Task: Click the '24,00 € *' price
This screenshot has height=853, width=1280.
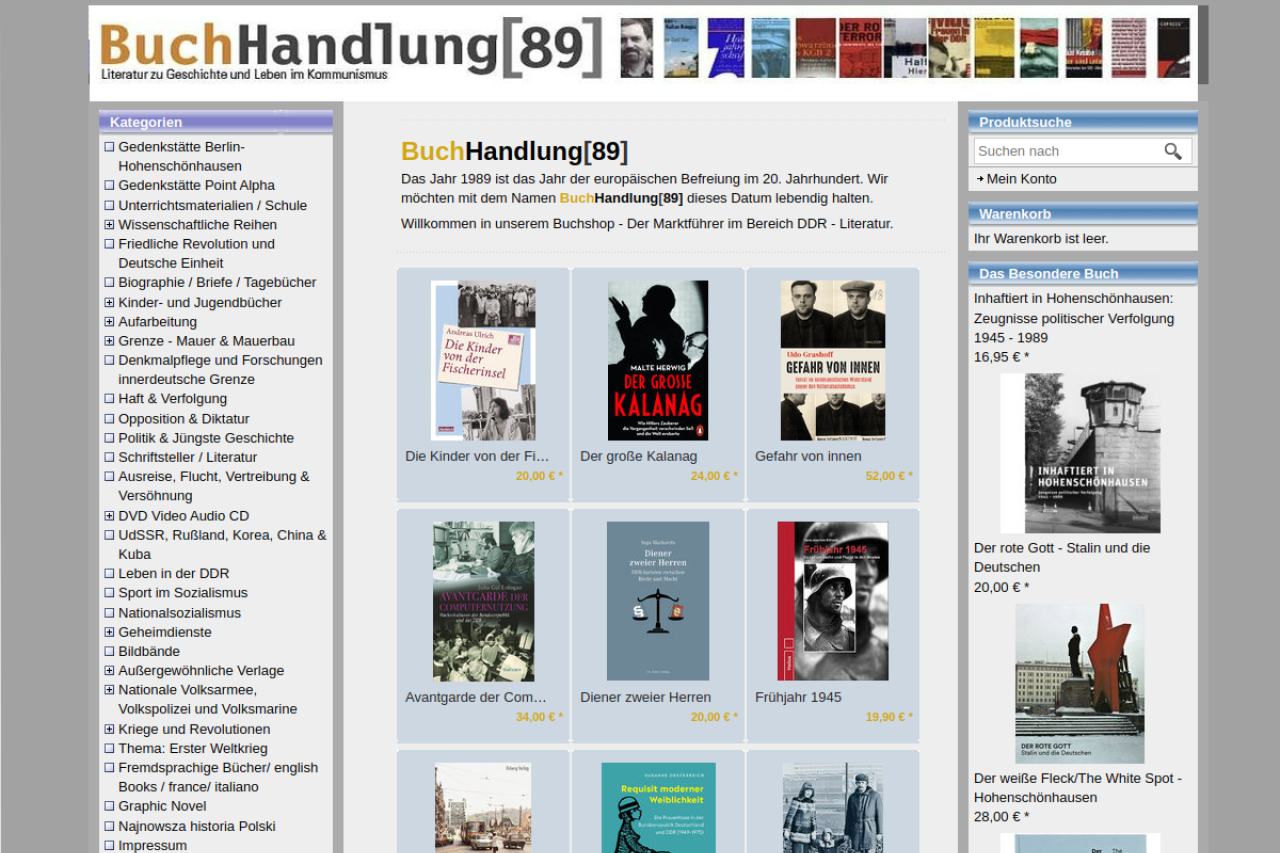Action: pyautogui.click(x=714, y=476)
